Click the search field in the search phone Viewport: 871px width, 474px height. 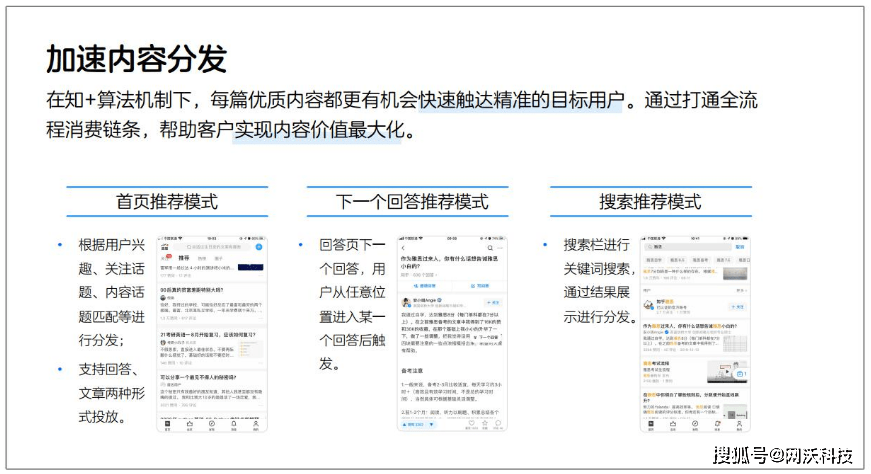[x=688, y=247]
